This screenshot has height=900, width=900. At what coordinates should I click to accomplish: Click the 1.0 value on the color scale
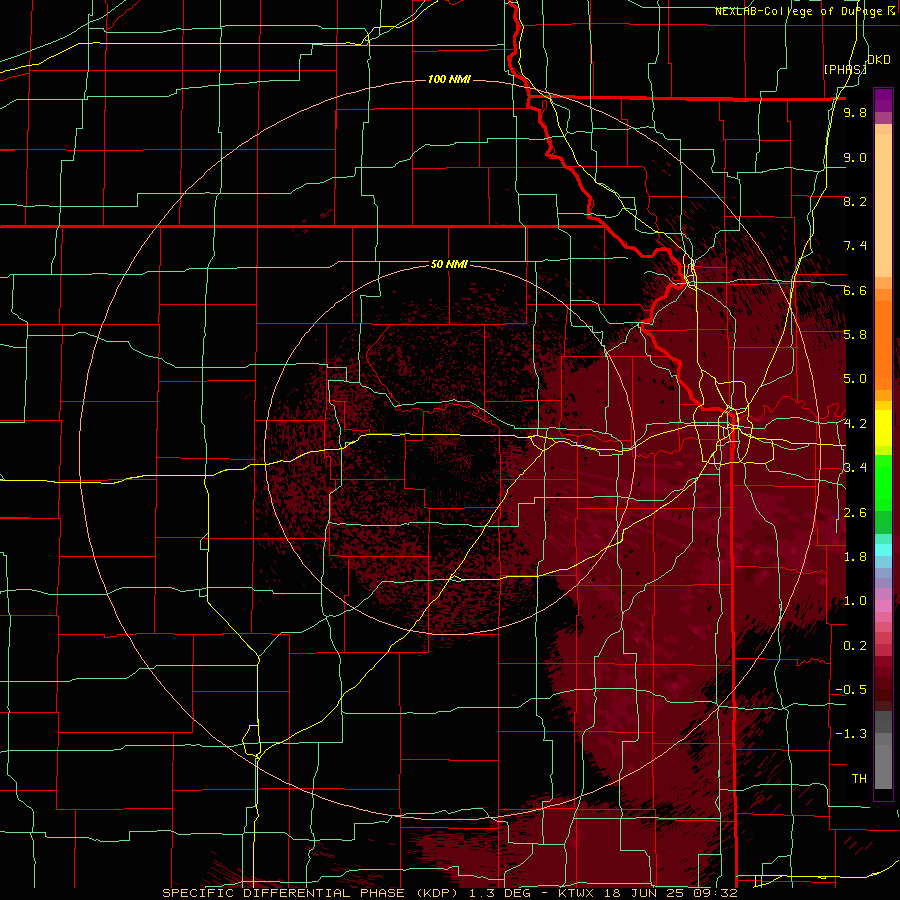point(855,601)
